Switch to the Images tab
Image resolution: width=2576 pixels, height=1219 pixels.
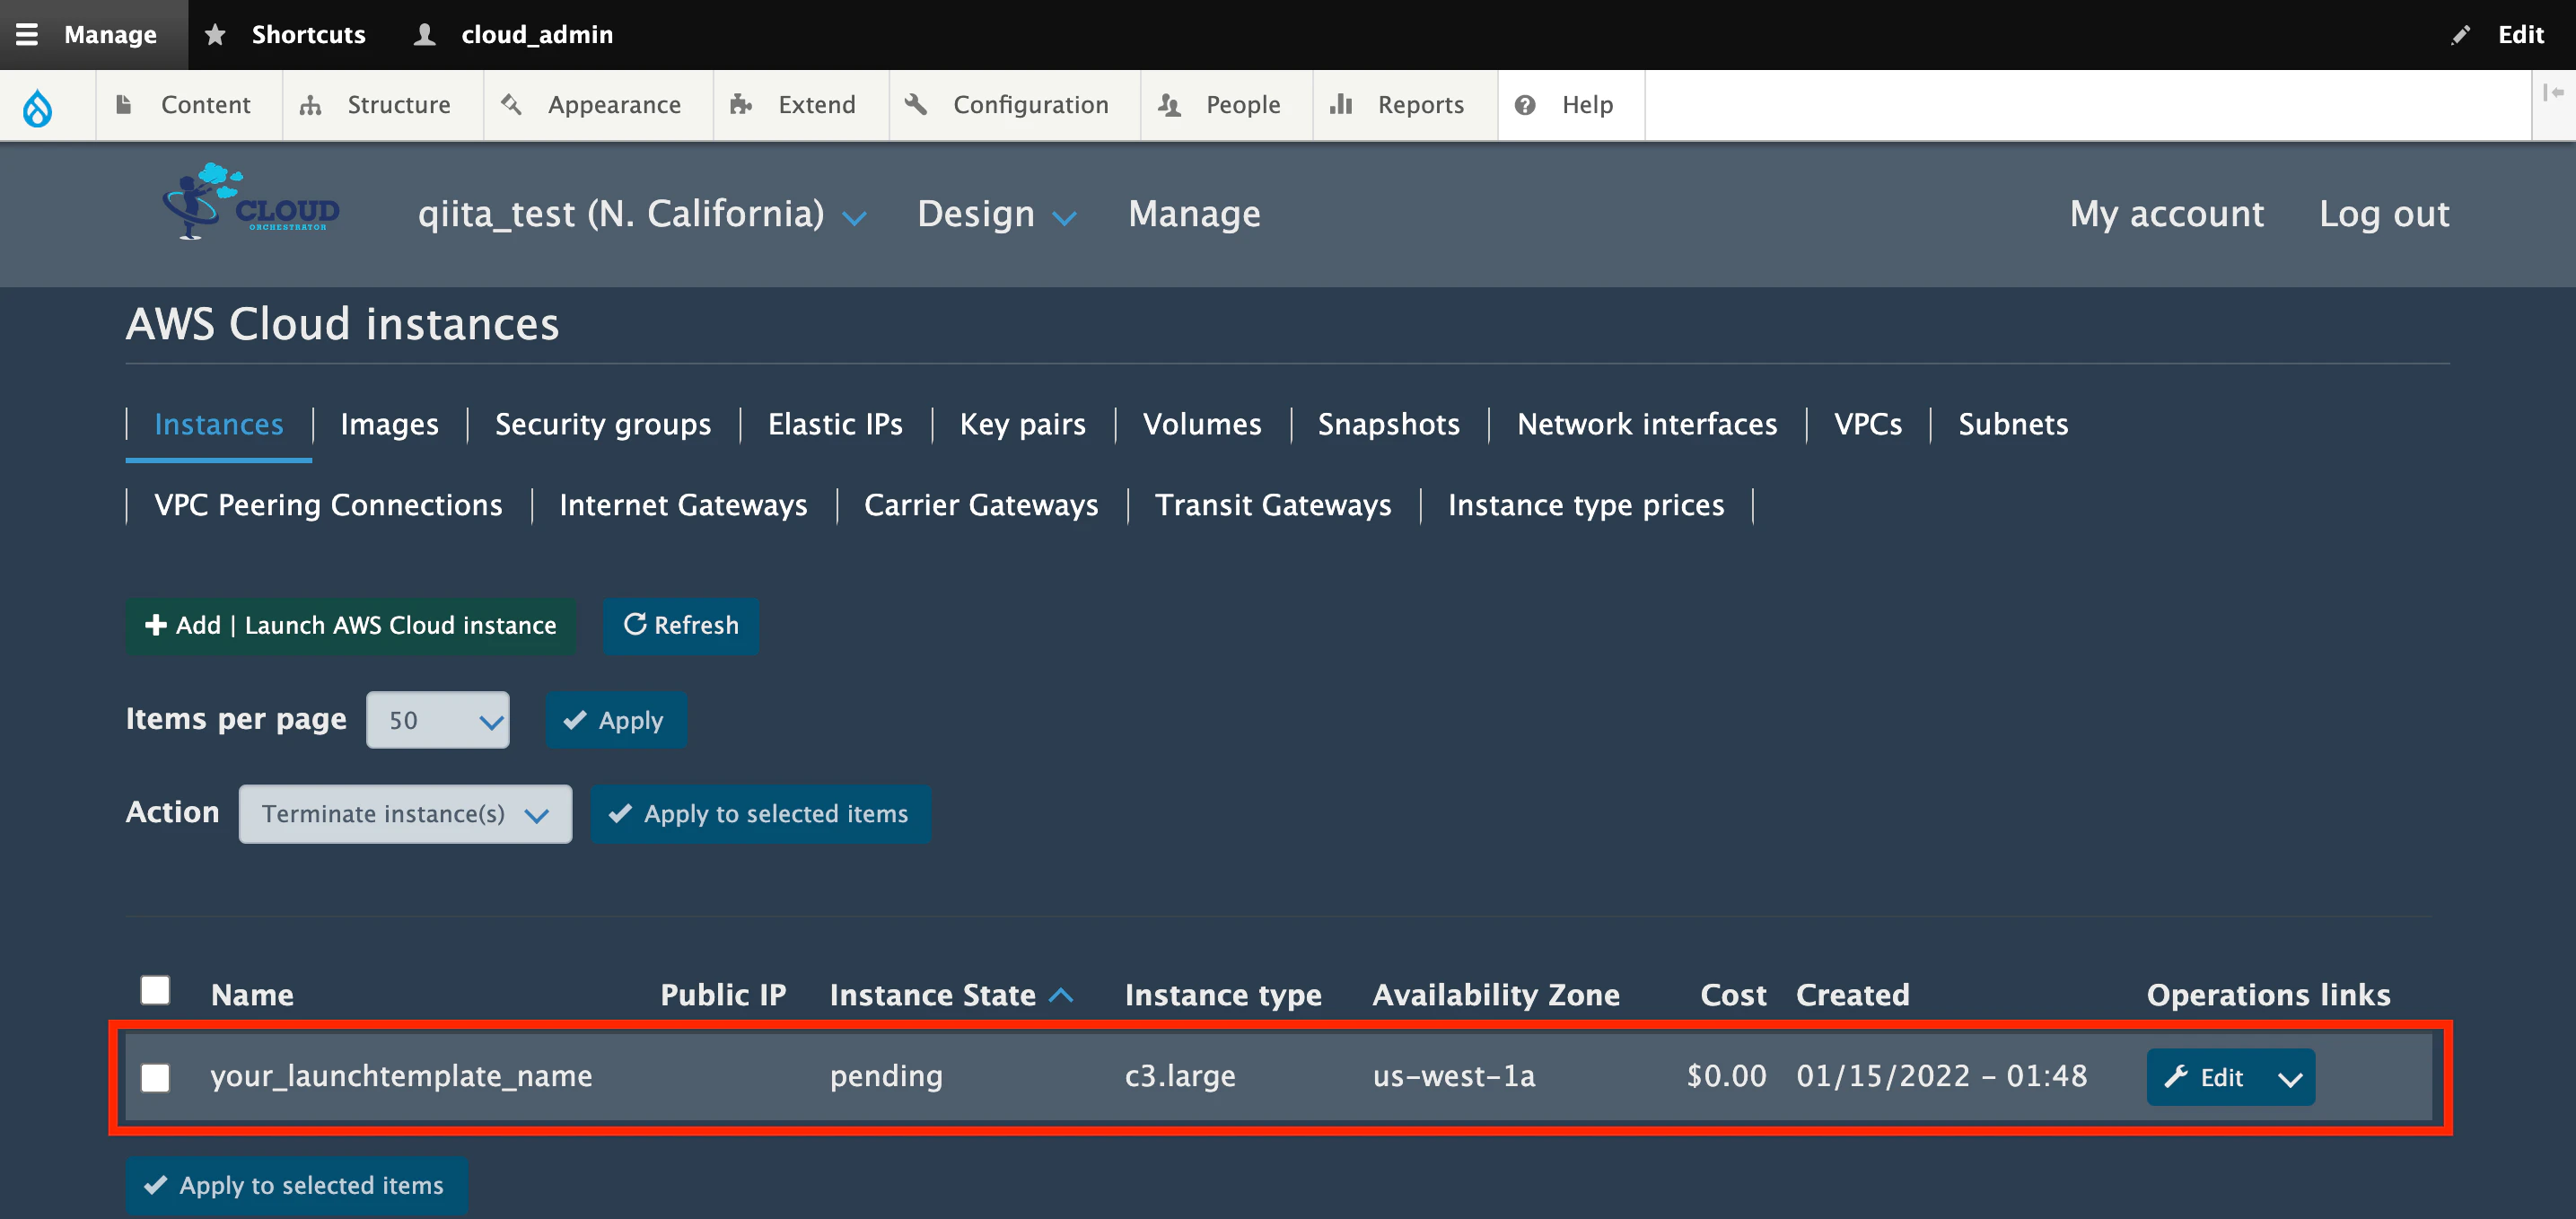(x=389, y=424)
